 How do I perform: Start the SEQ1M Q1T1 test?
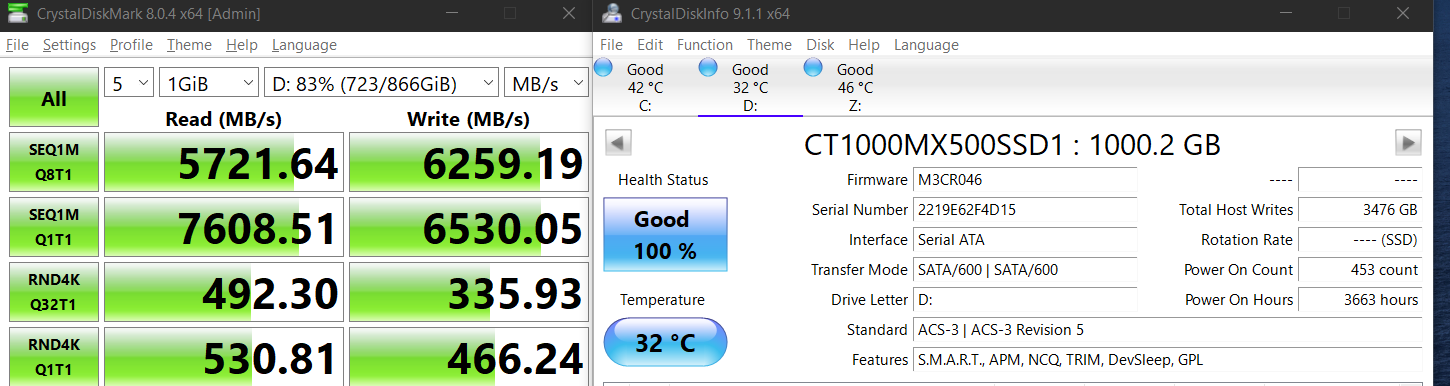[x=54, y=226]
